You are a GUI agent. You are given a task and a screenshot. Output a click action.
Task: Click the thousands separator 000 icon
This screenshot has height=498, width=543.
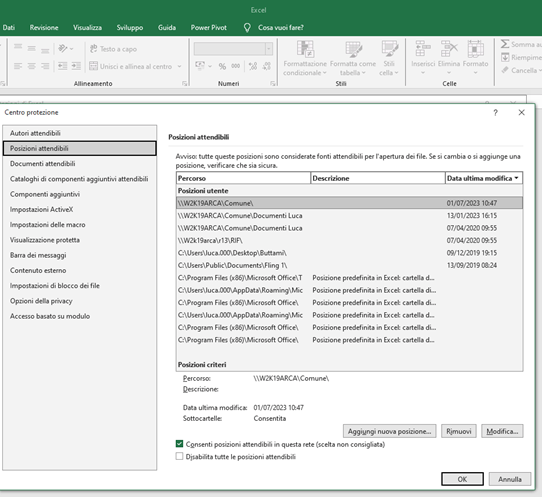pos(235,66)
